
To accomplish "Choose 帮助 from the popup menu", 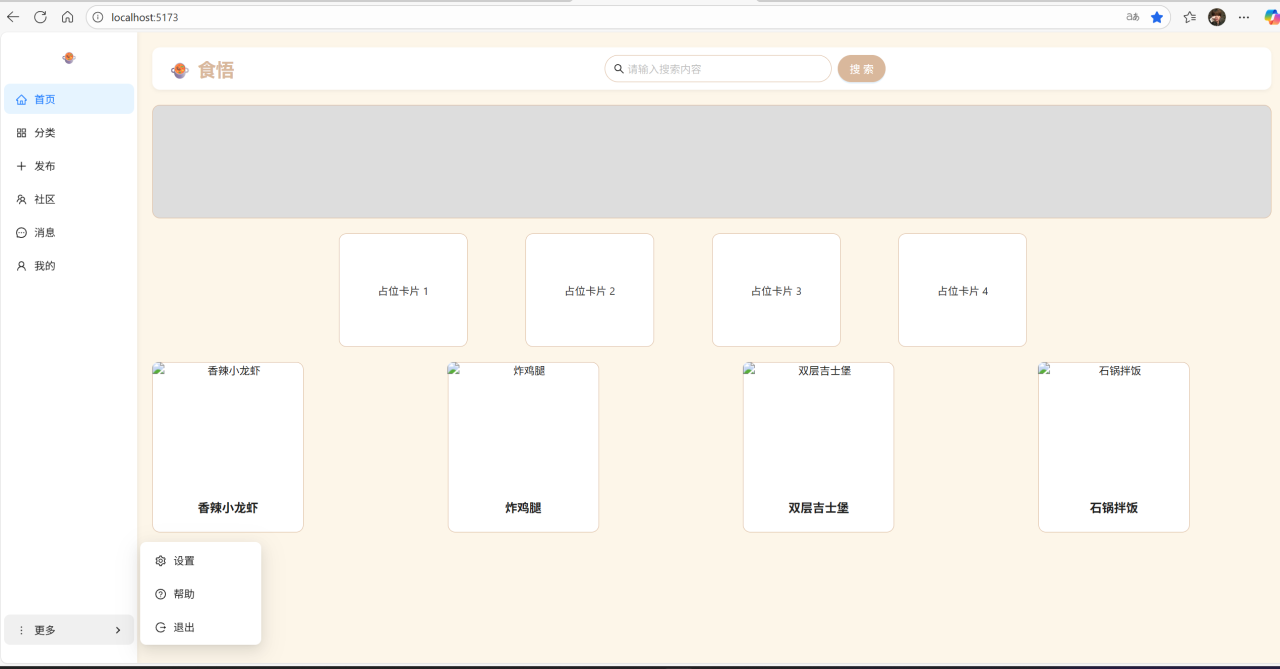I will click(200, 594).
